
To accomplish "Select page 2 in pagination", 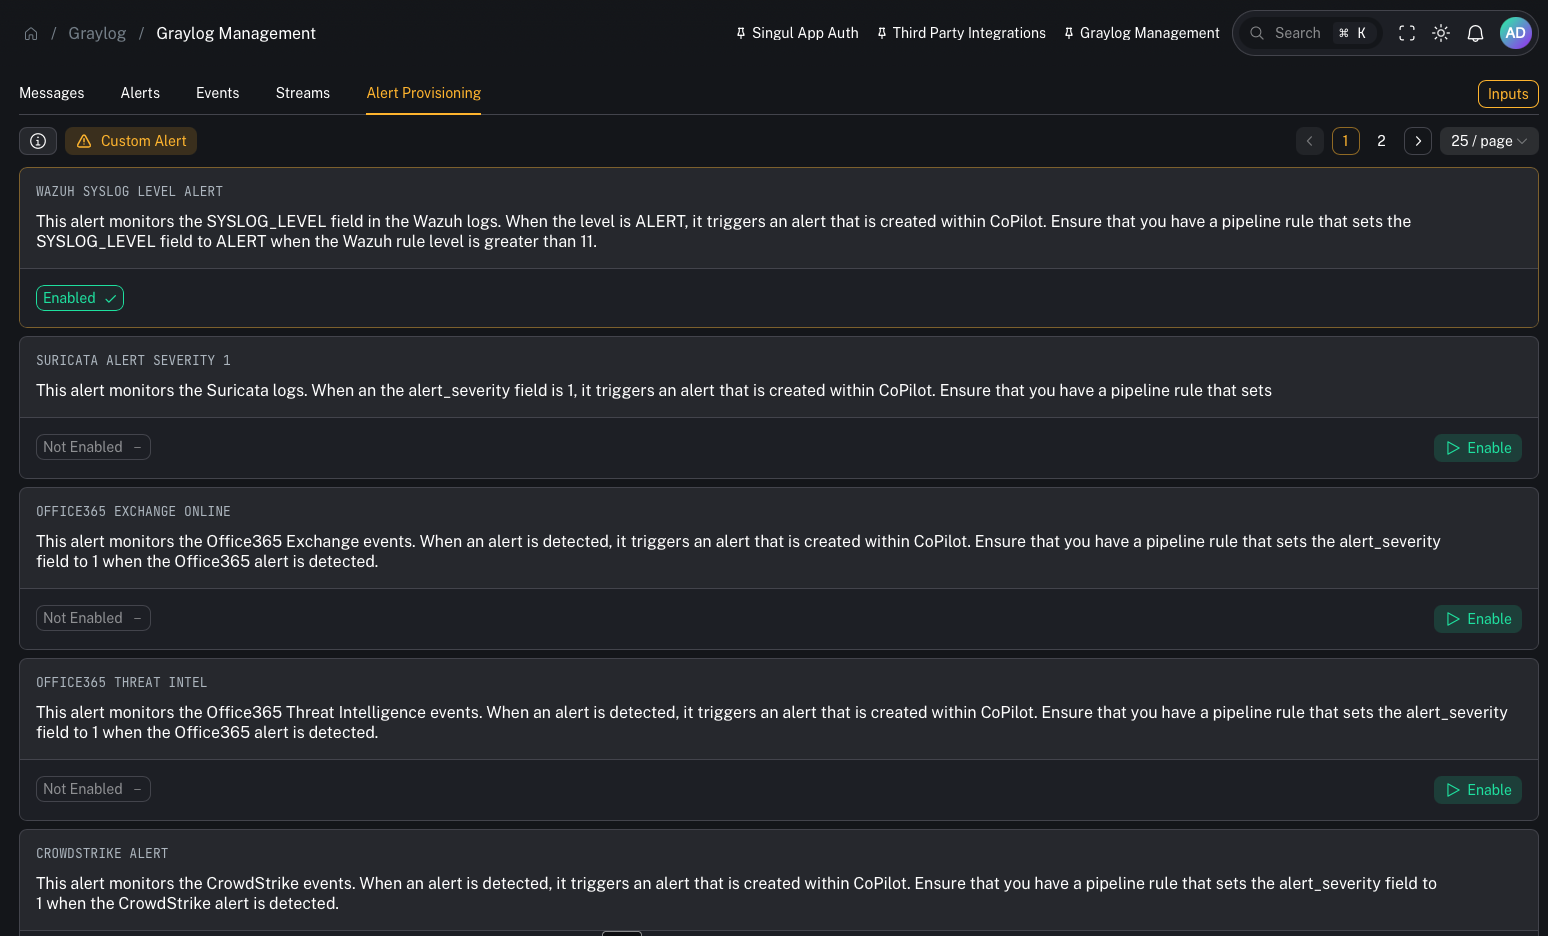I will click(1381, 141).
